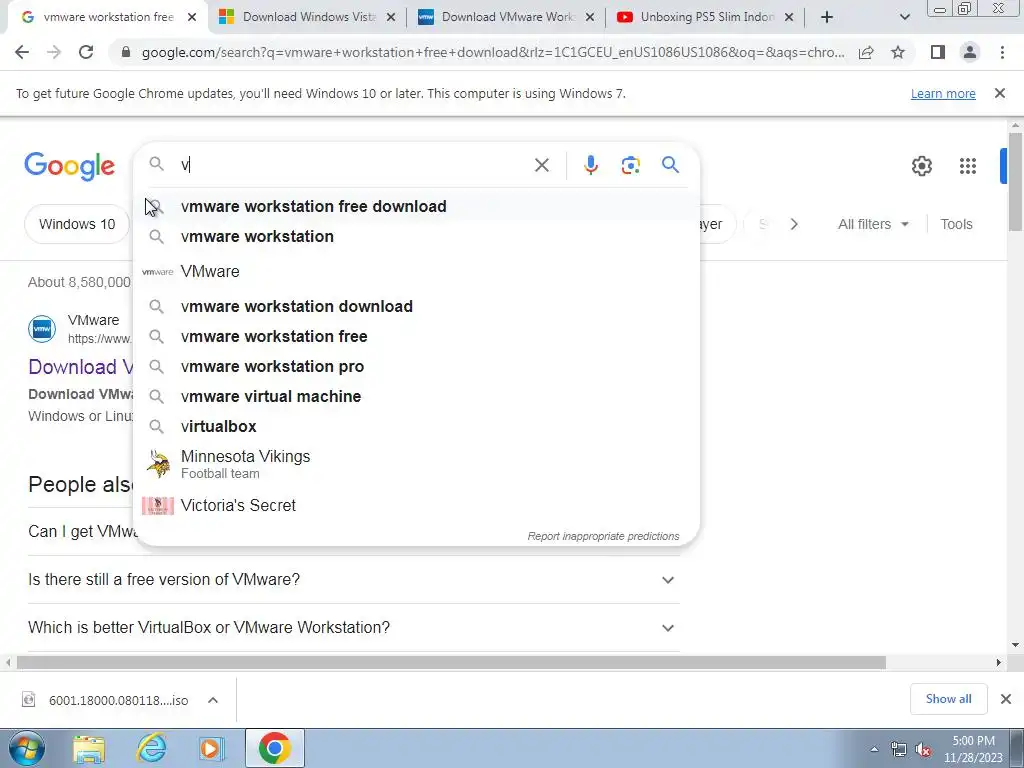This screenshot has height=768, width=1024.
Task: Bookmark this tab with the star icon
Action: click(898, 52)
